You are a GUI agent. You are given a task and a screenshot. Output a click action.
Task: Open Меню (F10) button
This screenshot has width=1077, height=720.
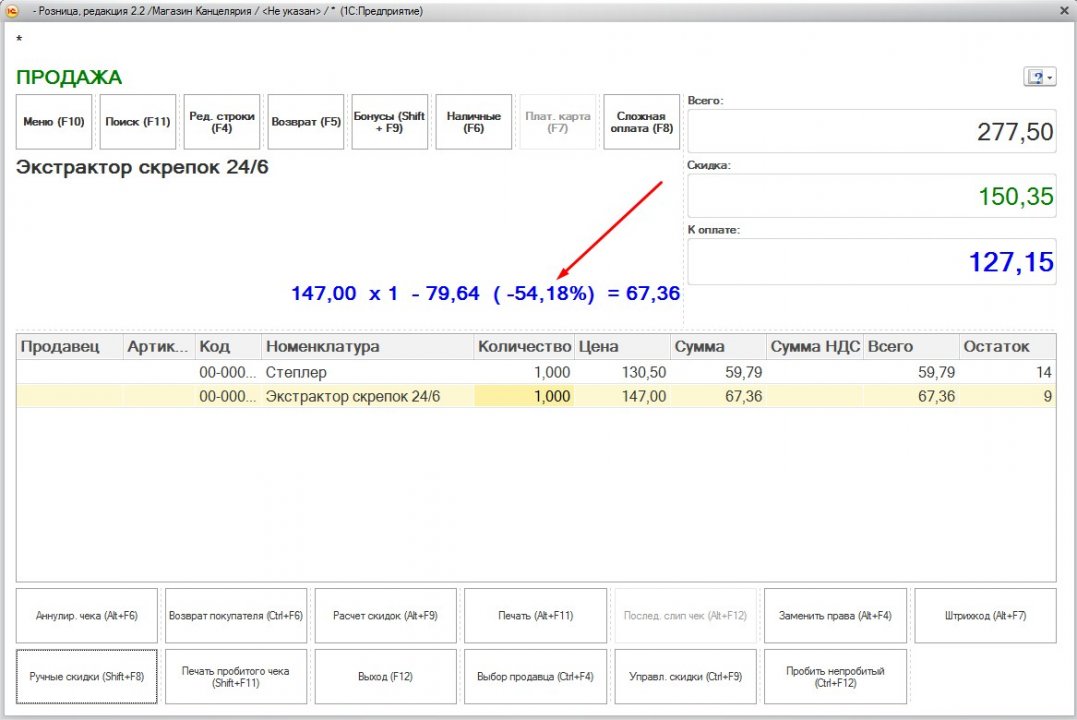54,122
